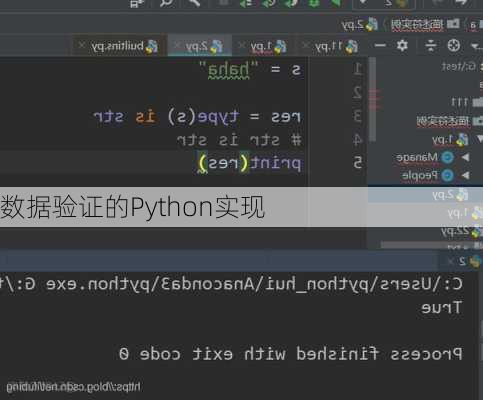483x400 pixels.
Task: Collapse the expanded 1.py node in project tree
Action: [479, 139]
